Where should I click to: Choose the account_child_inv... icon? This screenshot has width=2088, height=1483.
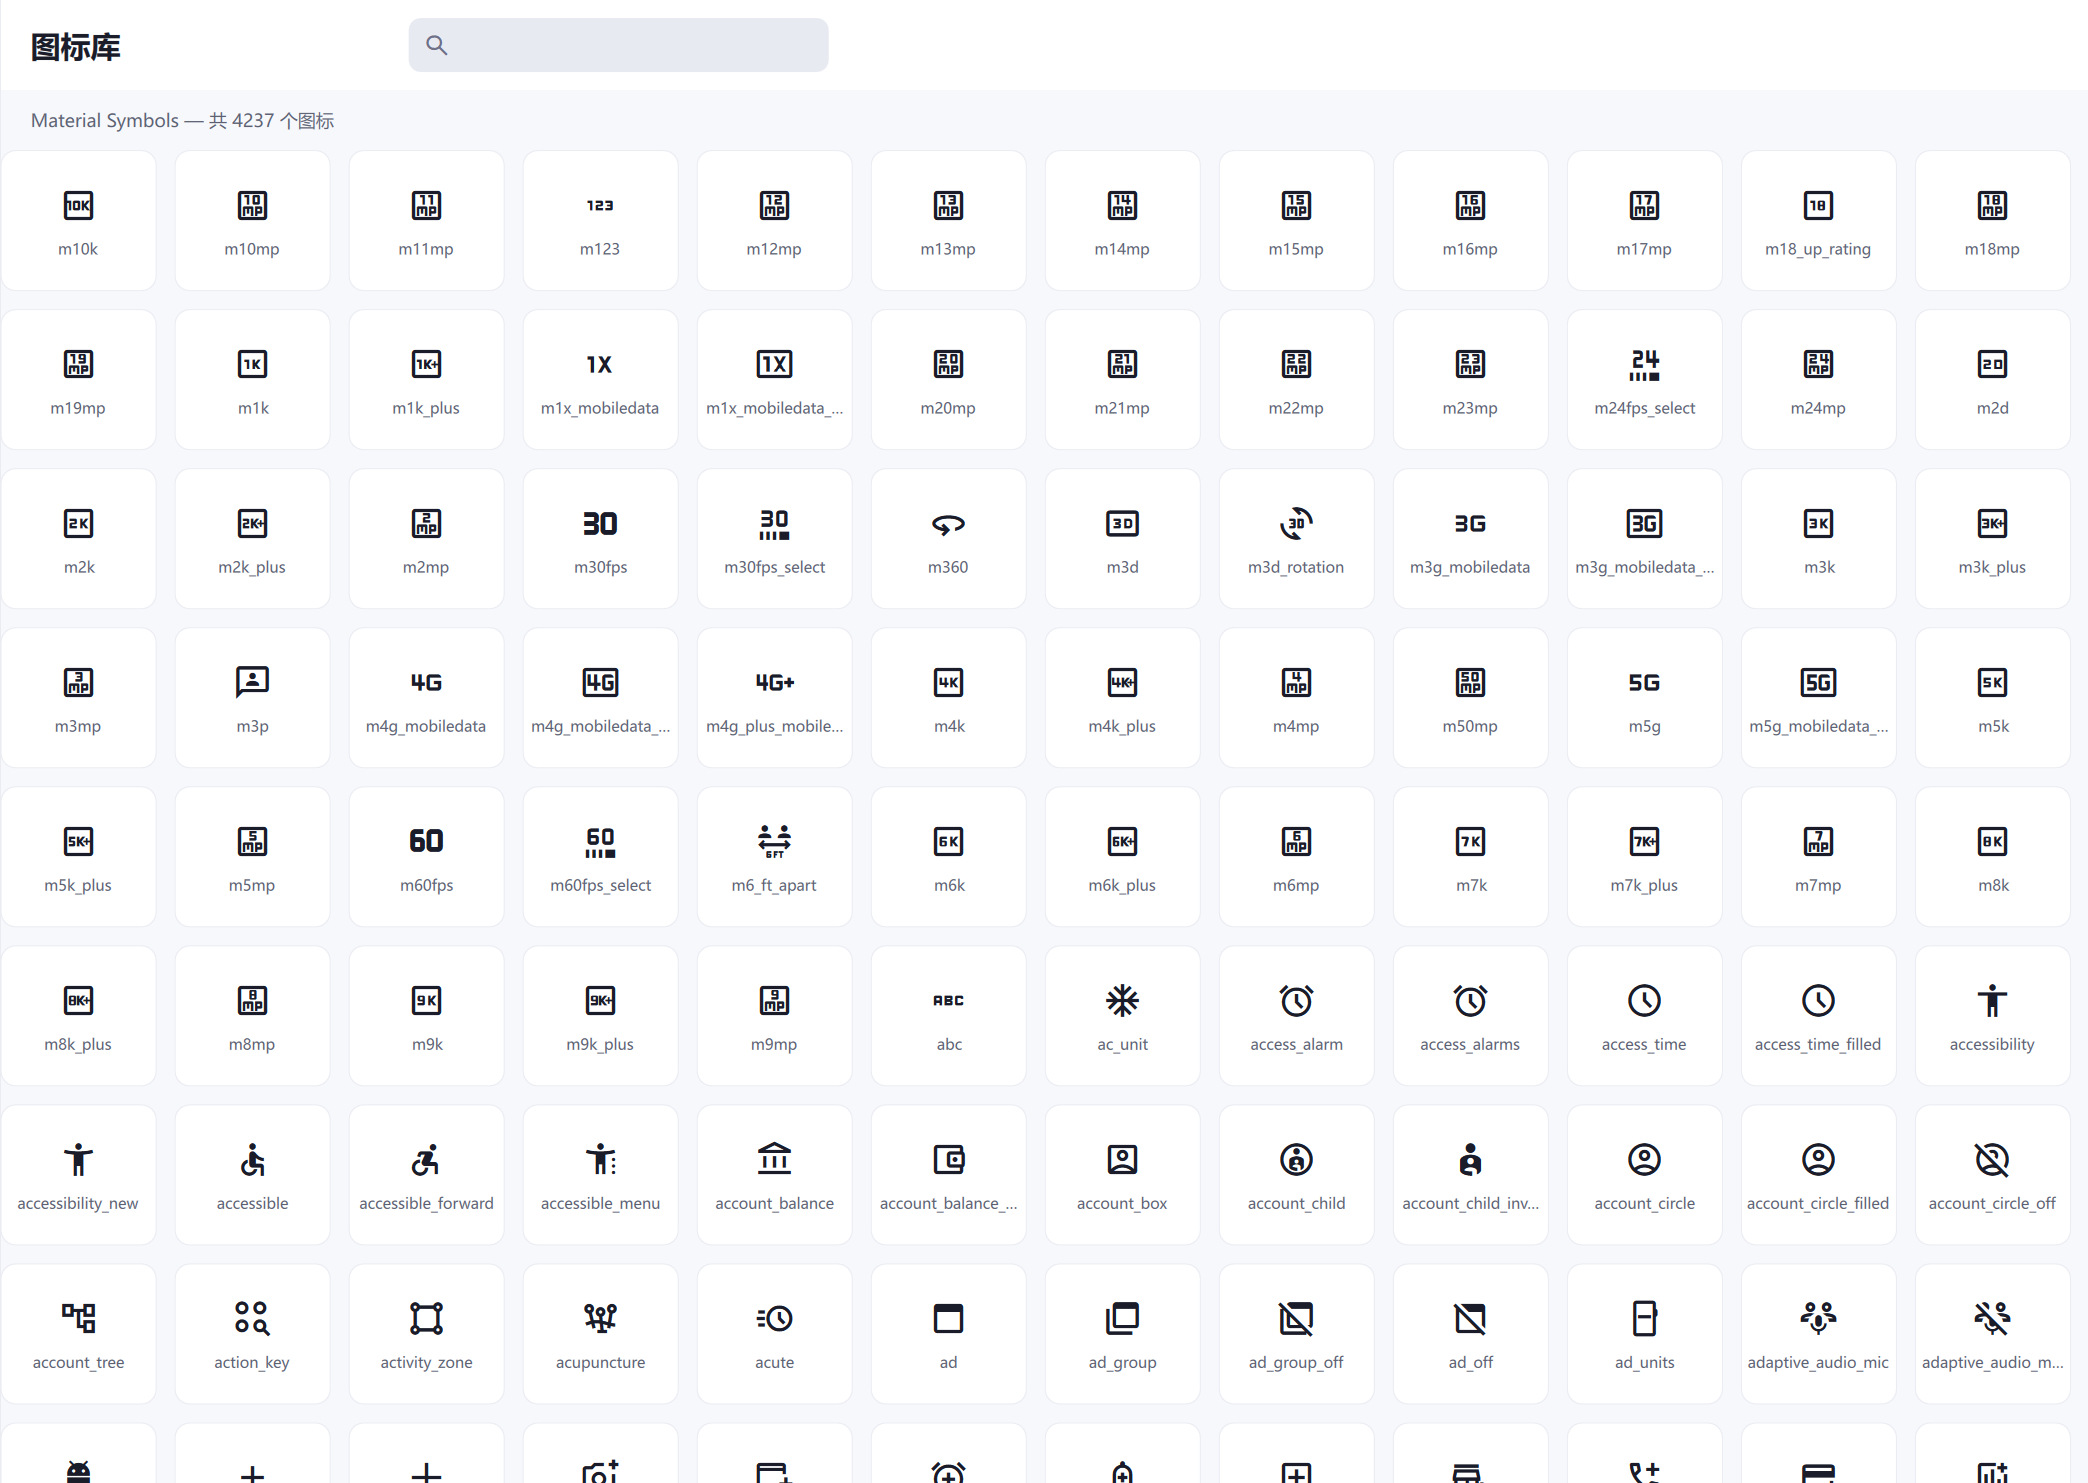[x=1470, y=1175]
